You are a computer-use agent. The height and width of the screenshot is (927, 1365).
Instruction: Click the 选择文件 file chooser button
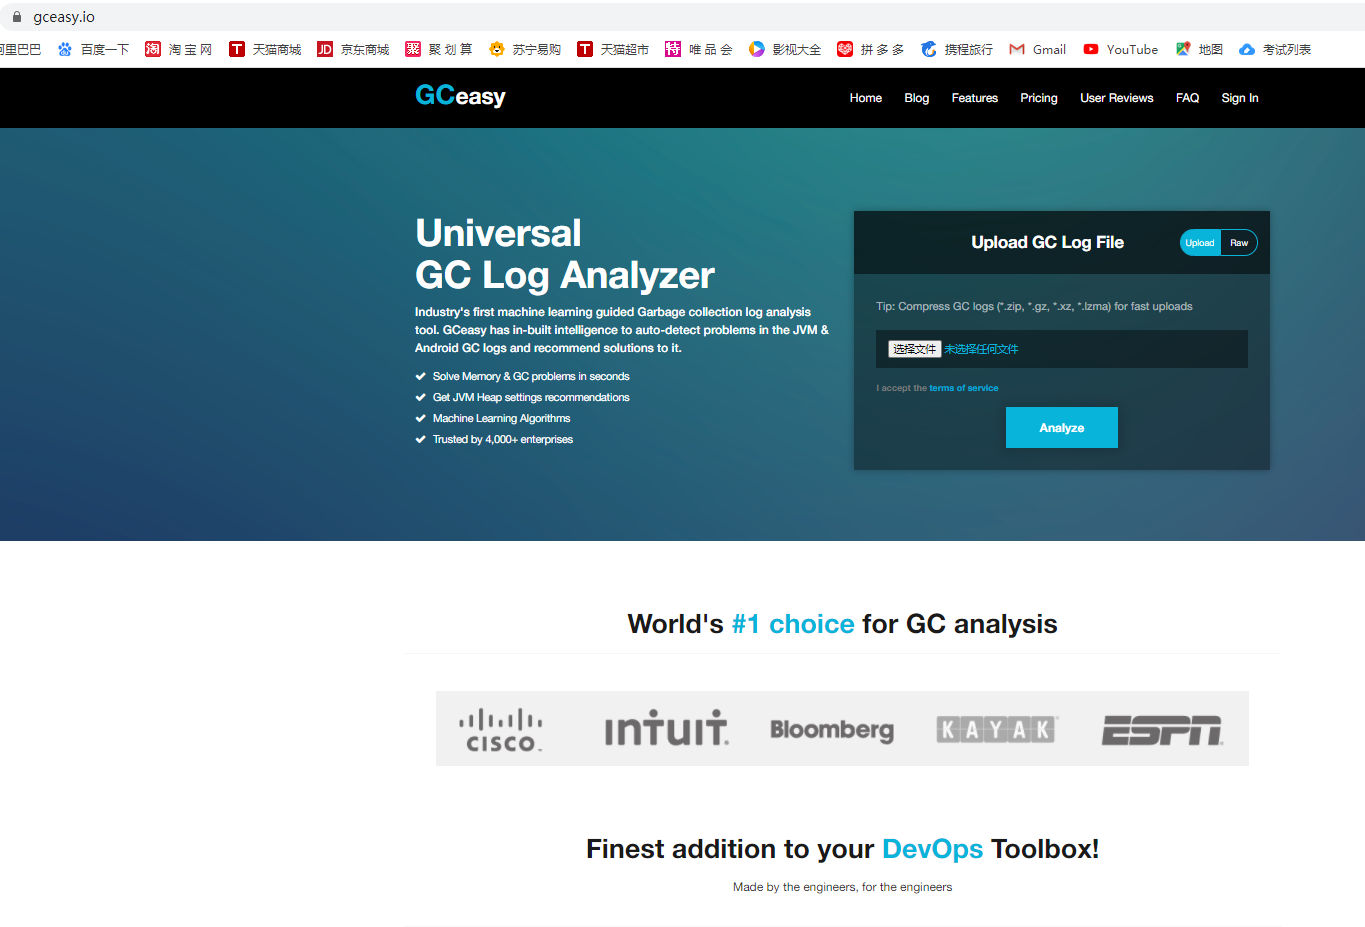[x=915, y=349]
